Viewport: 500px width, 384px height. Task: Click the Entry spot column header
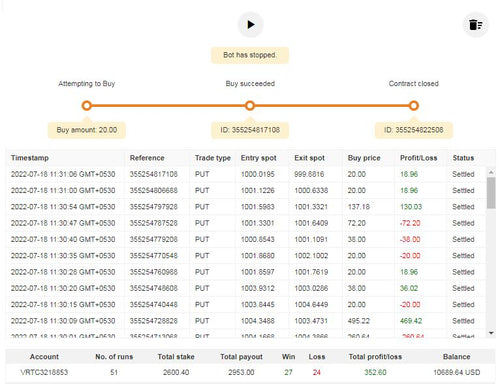pos(259,158)
